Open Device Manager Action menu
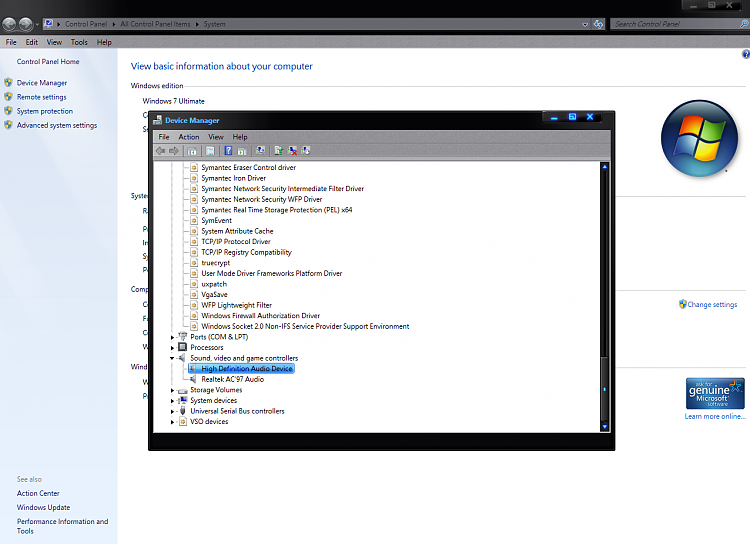 coord(189,137)
